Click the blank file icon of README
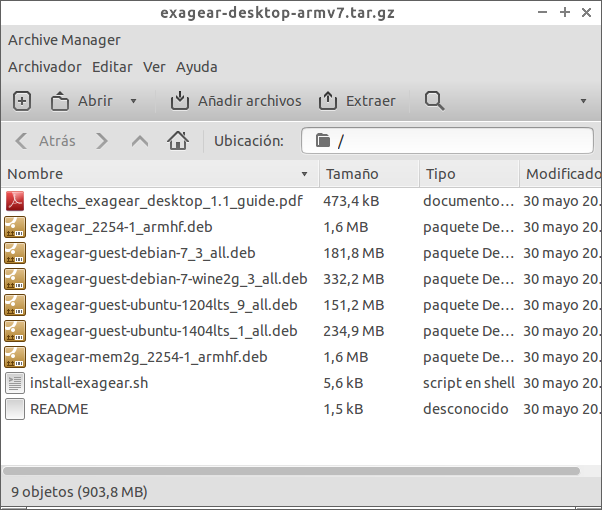This screenshot has width=602, height=510. (x=15, y=409)
